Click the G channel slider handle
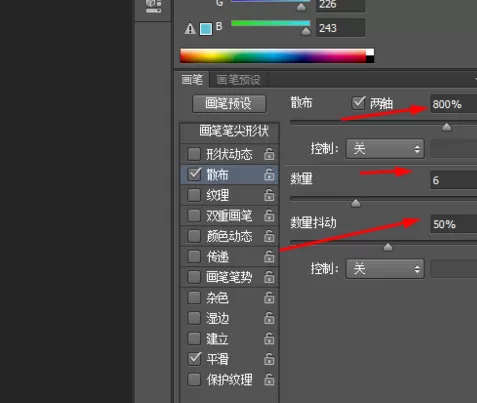 (x=301, y=7)
